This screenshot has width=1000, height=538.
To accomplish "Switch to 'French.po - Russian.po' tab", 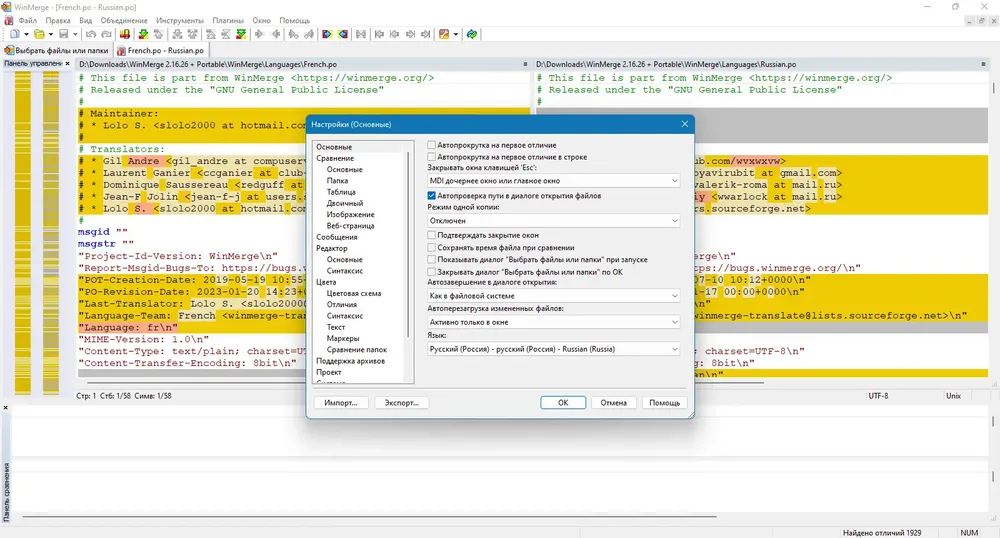I will point(161,50).
